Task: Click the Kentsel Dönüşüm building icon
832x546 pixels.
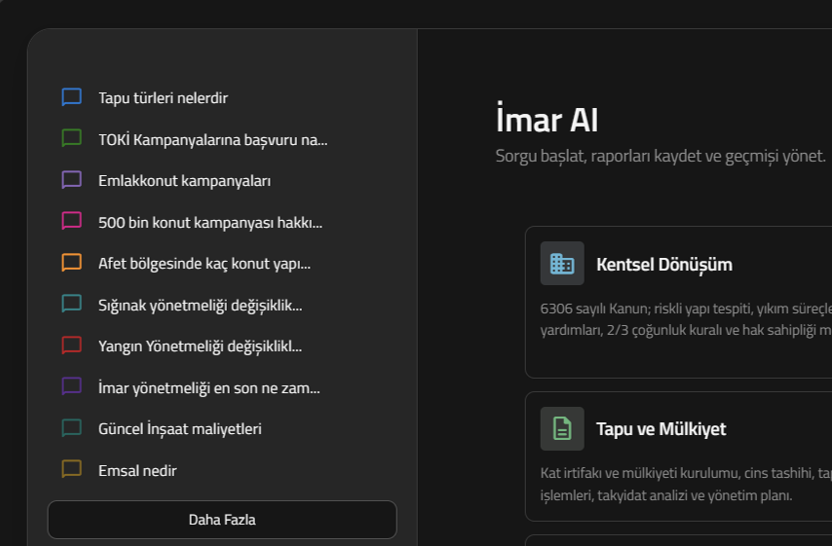Action: point(562,264)
